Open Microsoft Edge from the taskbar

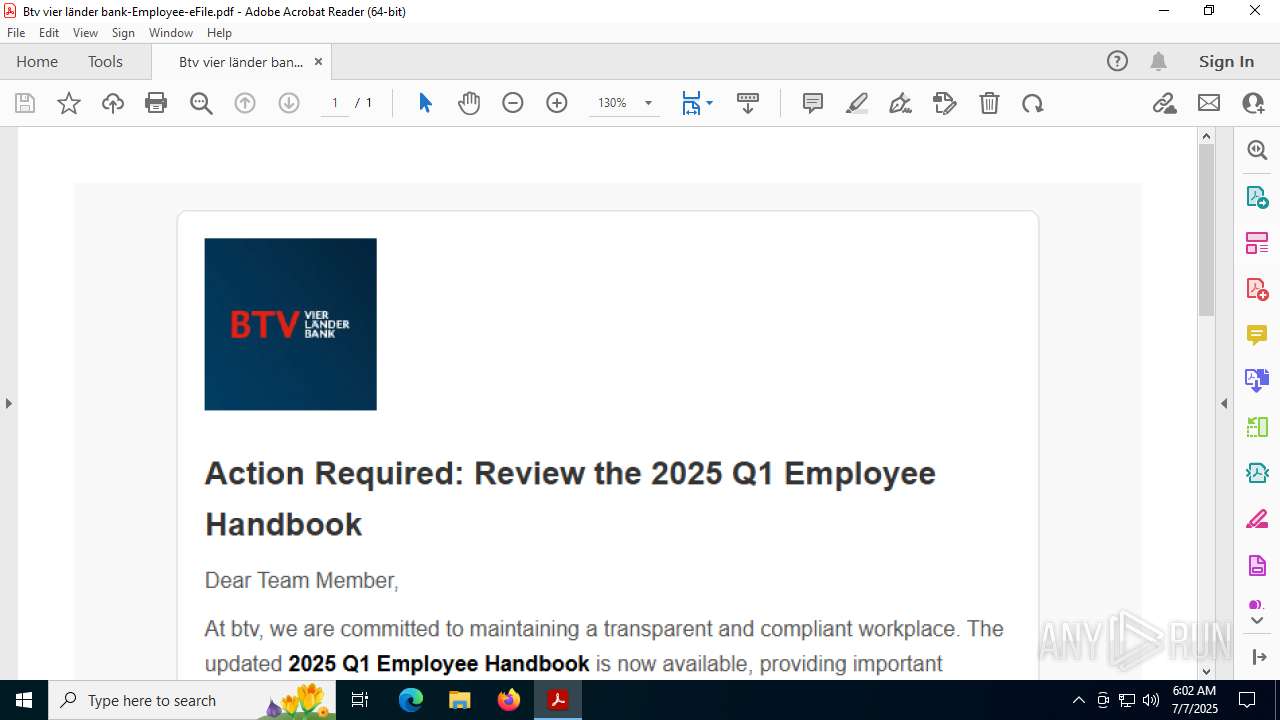[411, 700]
